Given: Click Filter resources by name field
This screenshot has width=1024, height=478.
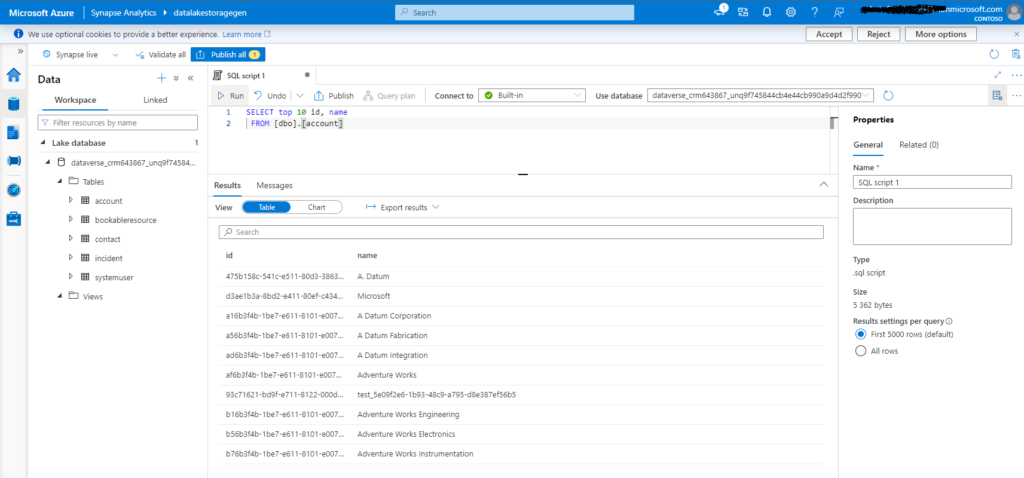Looking at the screenshot, I should click(118, 122).
